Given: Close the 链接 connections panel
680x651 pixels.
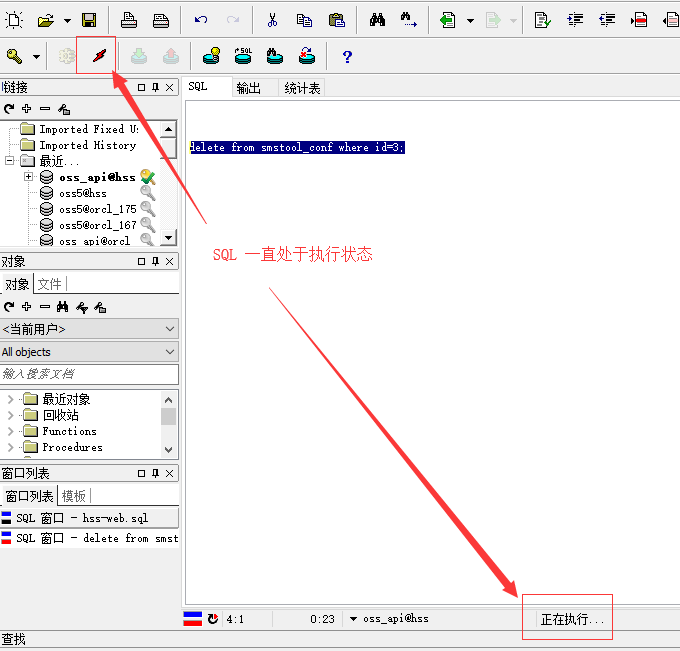Looking at the screenshot, I should pos(169,88).
